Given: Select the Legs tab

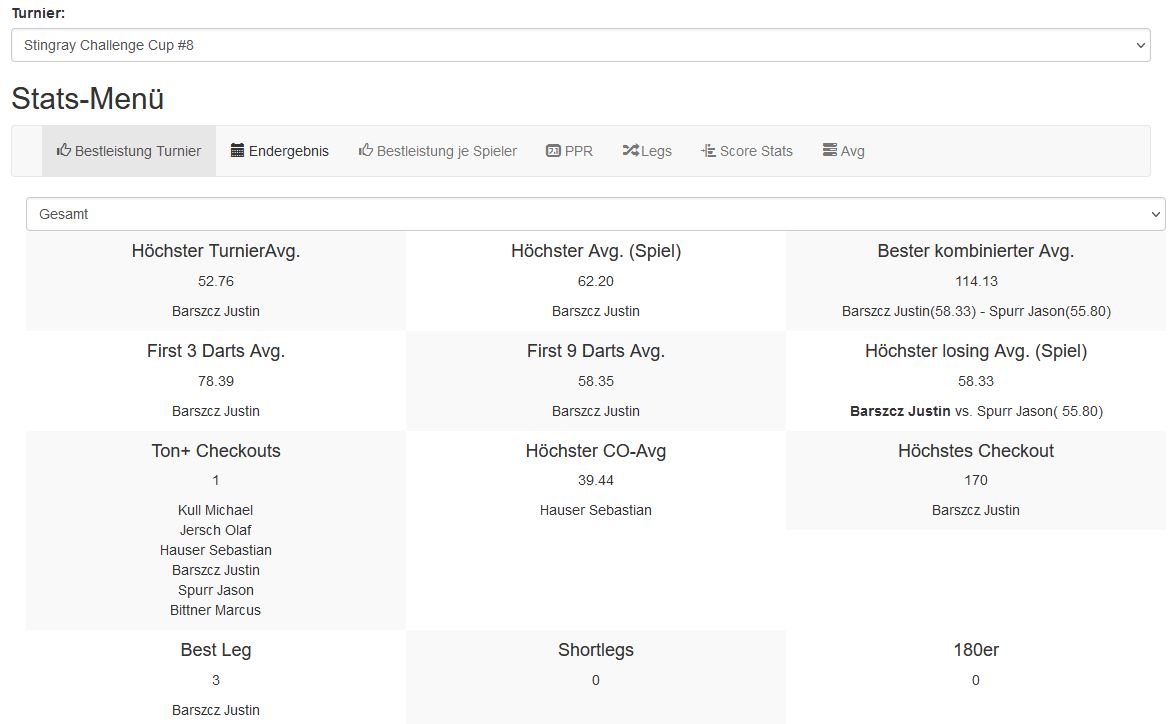Looking at the screenshot, I should 656,151.
